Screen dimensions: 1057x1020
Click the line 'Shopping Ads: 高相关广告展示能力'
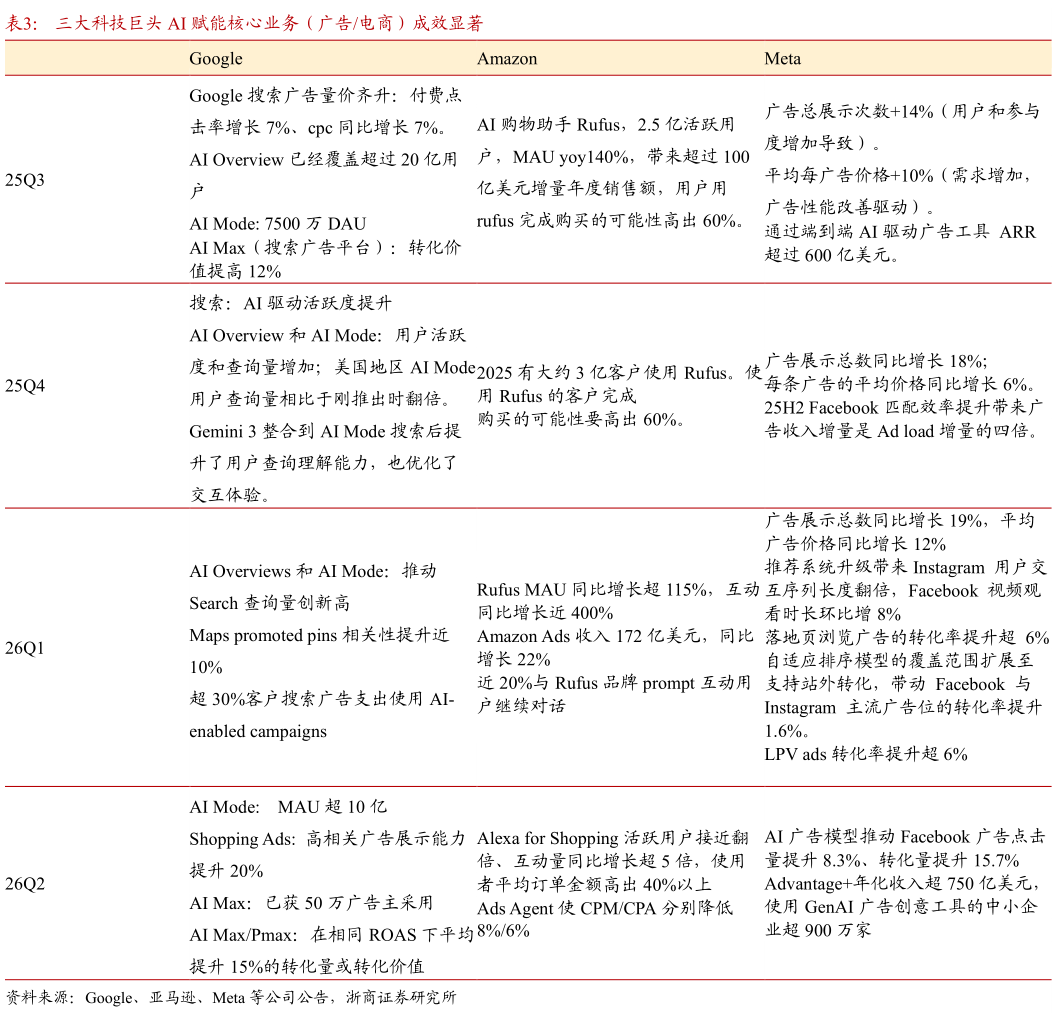327,839
